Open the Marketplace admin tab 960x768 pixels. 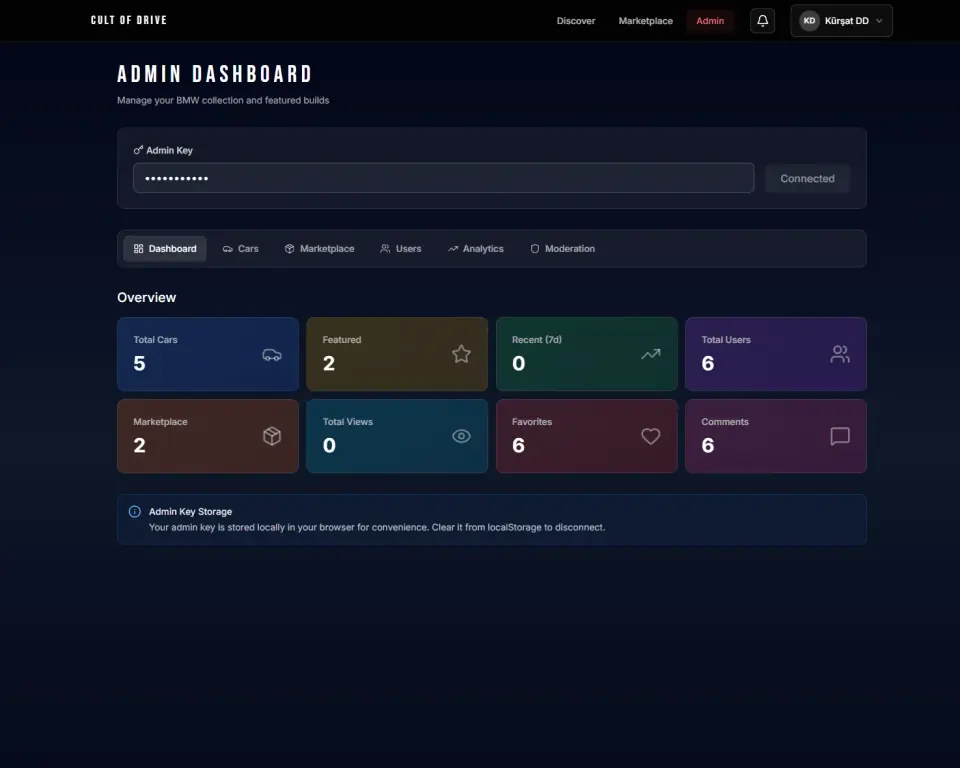coord(319,249)
